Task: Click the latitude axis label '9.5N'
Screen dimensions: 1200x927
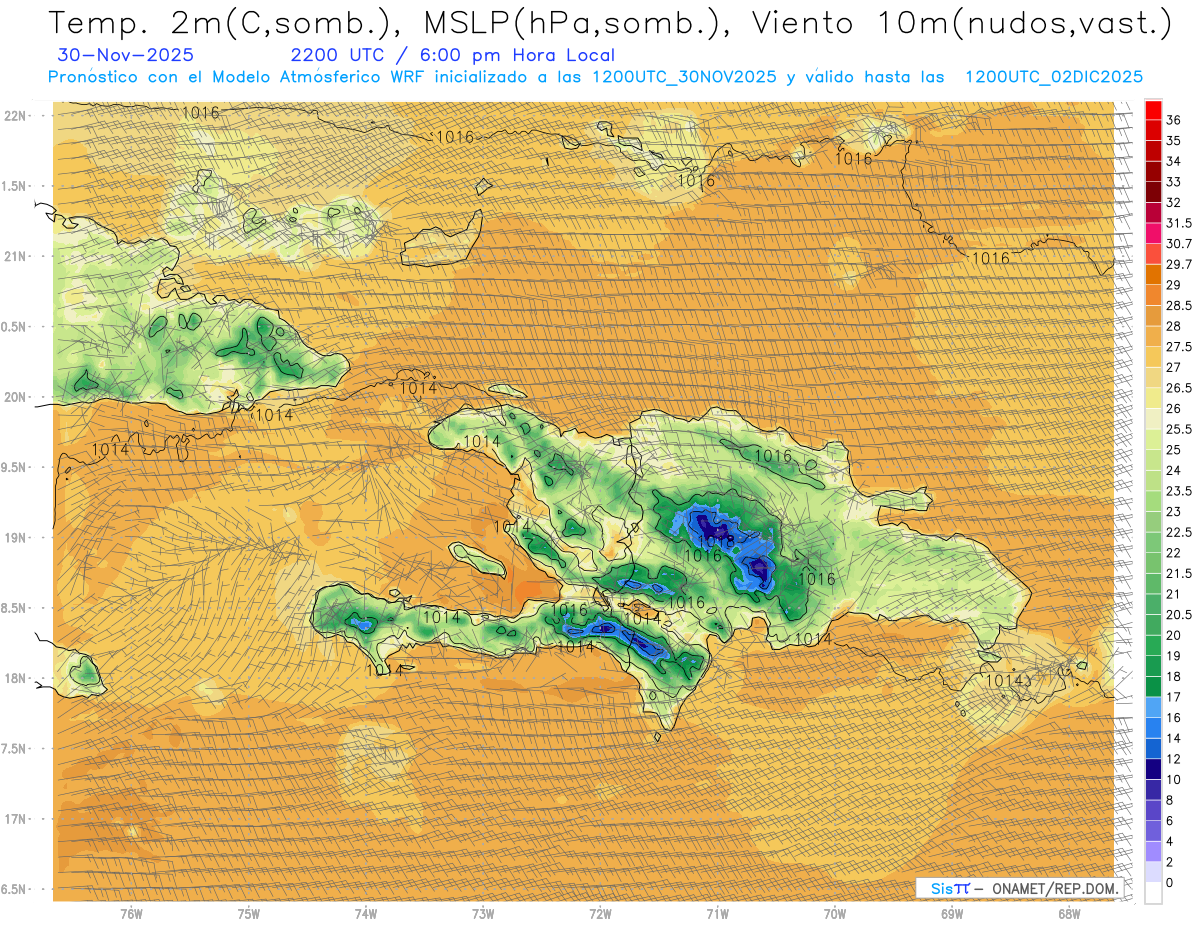Action: click(x=15, y=467)
